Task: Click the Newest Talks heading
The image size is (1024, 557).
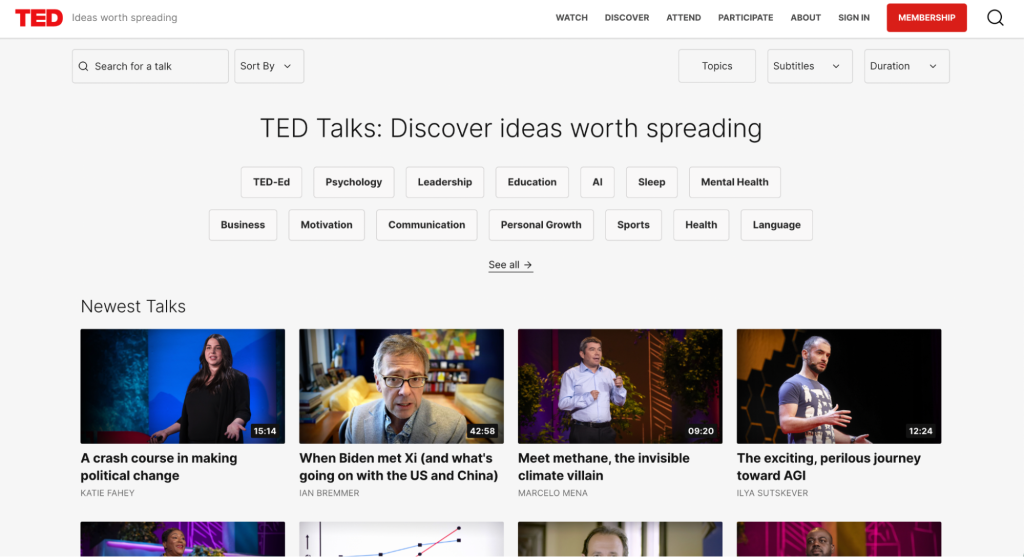Action: pyautogui.click(x=133, y=306)
